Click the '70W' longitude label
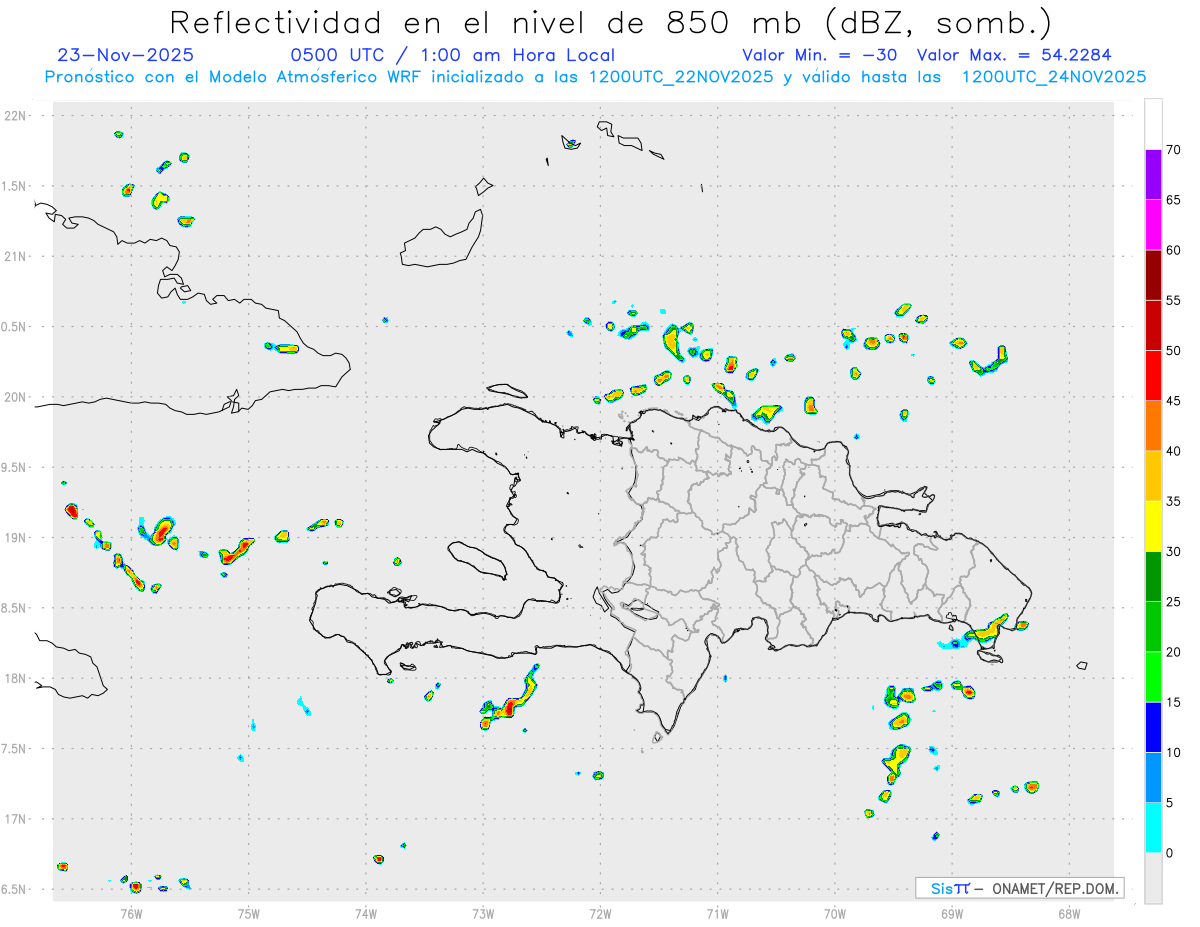The image size is (1200, 927). tap(835, 913)
